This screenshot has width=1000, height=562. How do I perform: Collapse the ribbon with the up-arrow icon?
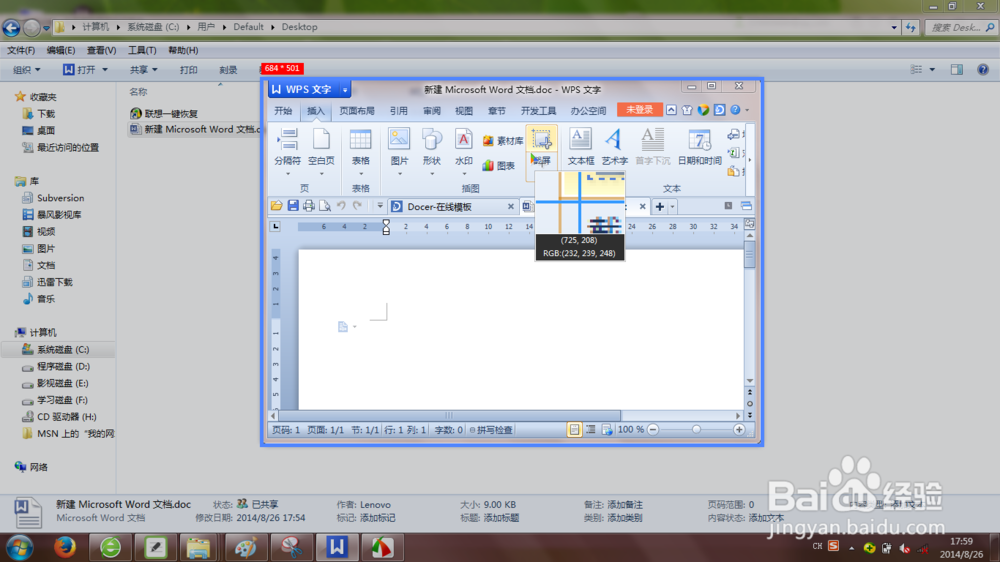click(x=671, y=110)
